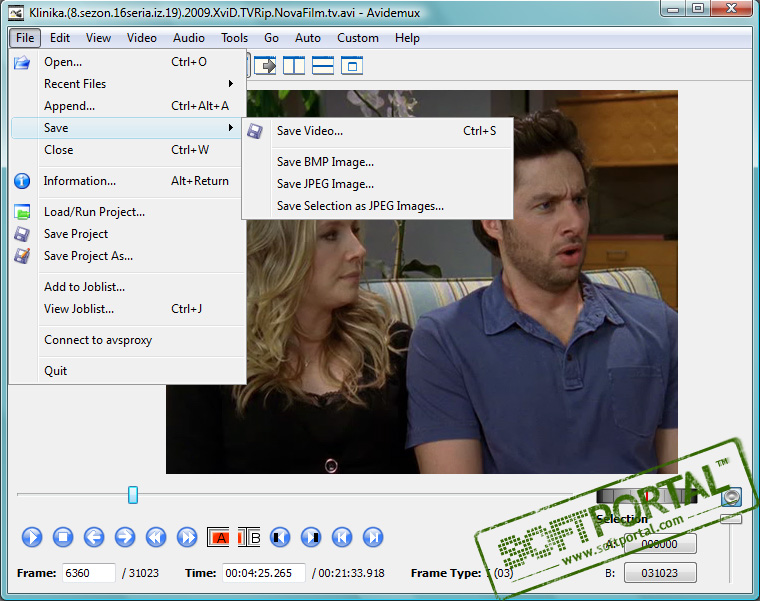The image size is (760, 601).
Task: Open the Edit menu
Action: click(x=60, y=38)
